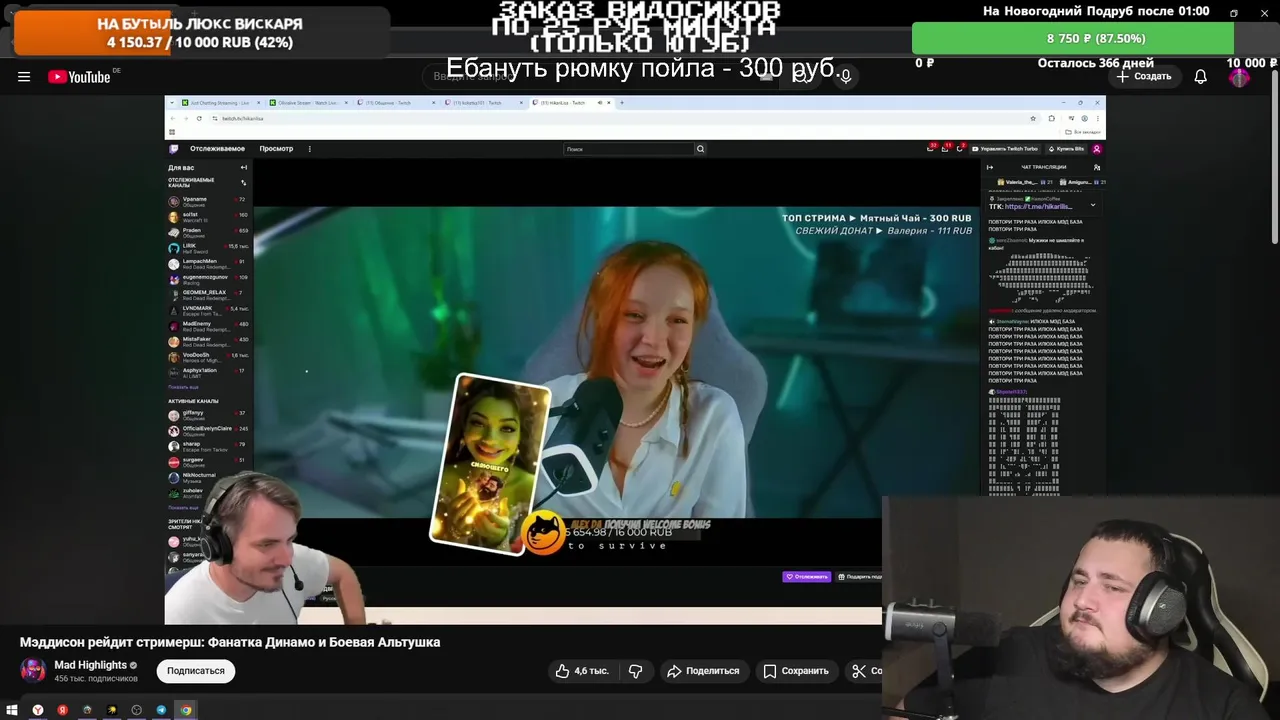The width and height of the screenshot is (1280, 720).
Task: Open the browser tab search chevron
Action: tap(172, 103)
